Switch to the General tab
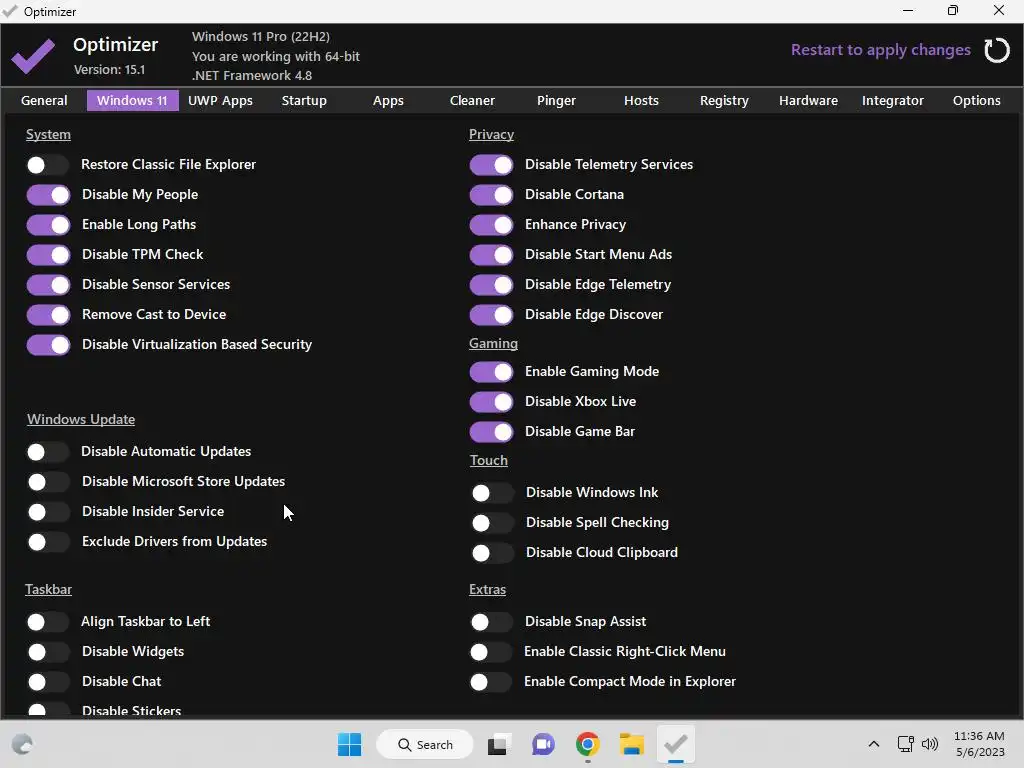 [44, 101]
